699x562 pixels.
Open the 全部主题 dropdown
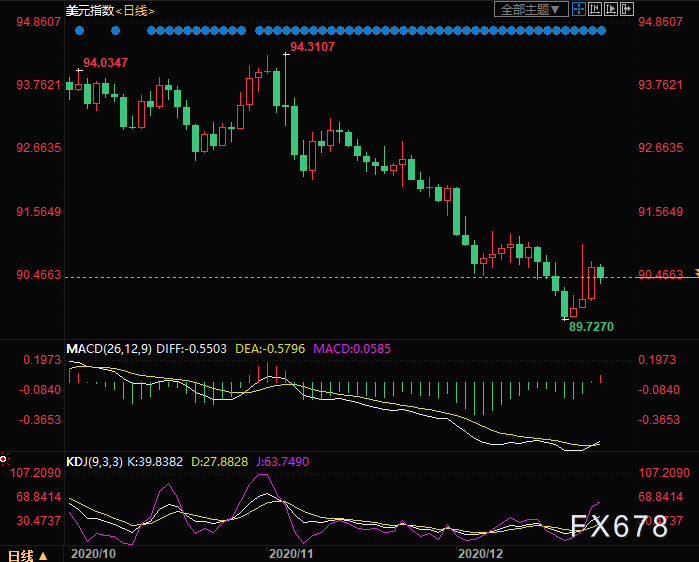[532, 9]
